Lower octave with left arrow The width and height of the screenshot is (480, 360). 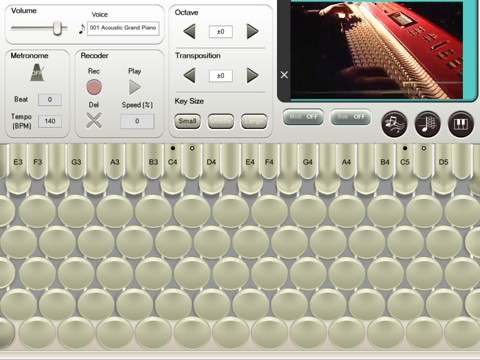189,32
